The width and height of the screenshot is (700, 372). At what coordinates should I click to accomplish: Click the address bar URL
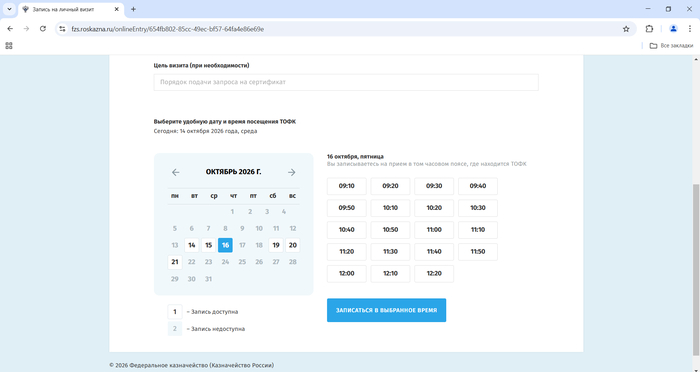tap(167, 29)
